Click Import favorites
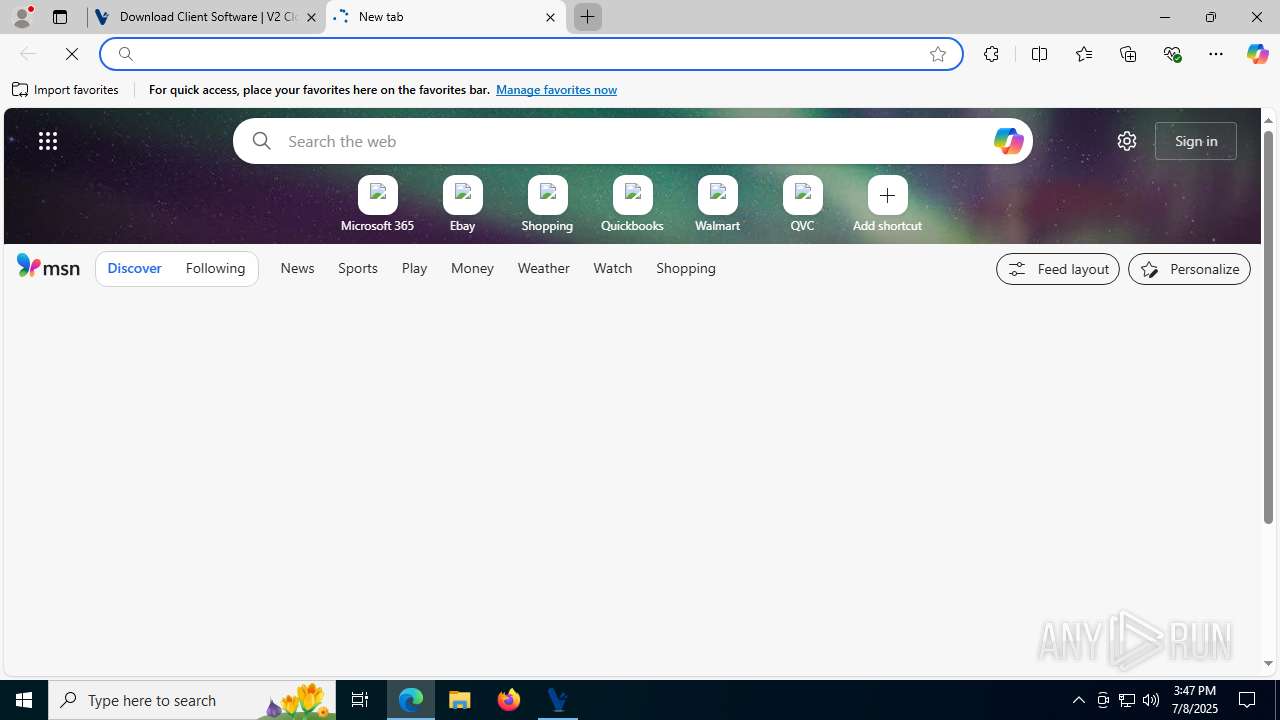This screenshot has height=720, width=1280. pyautogui.click(x=66, y=90)
